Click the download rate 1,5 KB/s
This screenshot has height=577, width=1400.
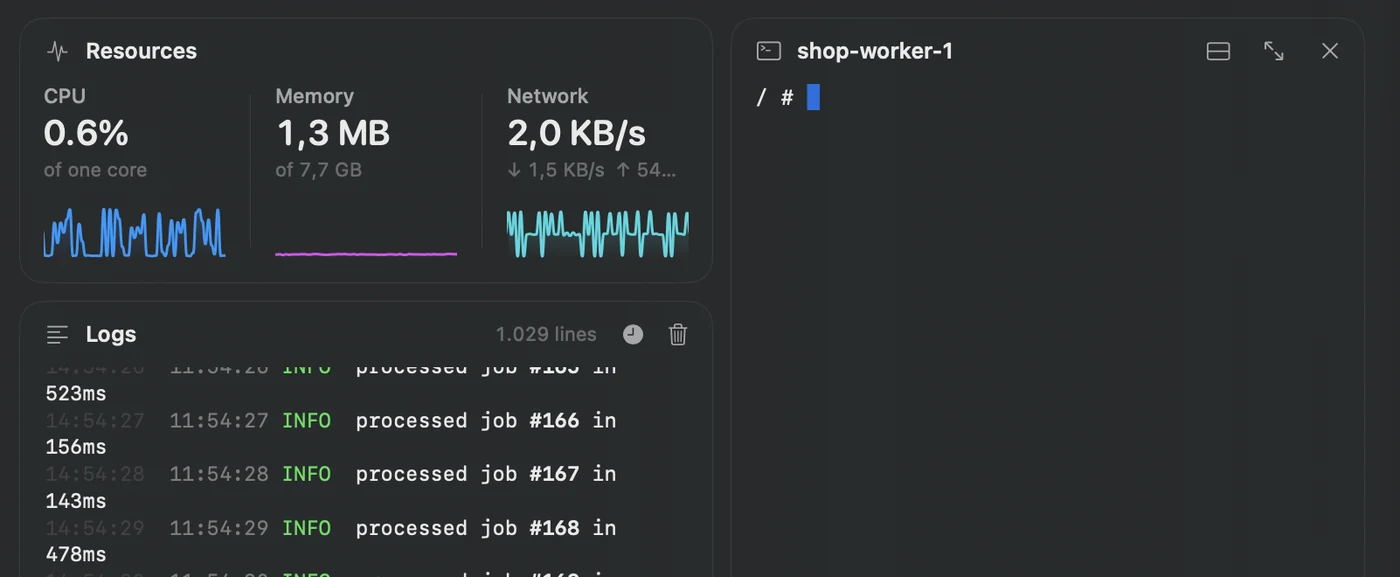[556, 170]
